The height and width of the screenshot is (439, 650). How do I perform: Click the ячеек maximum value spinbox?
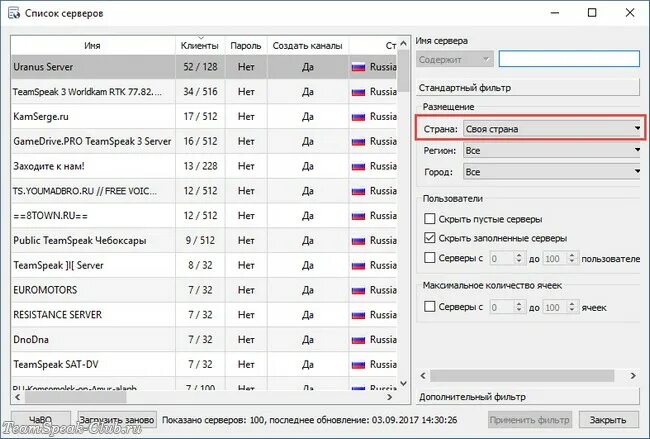point(560,307)
